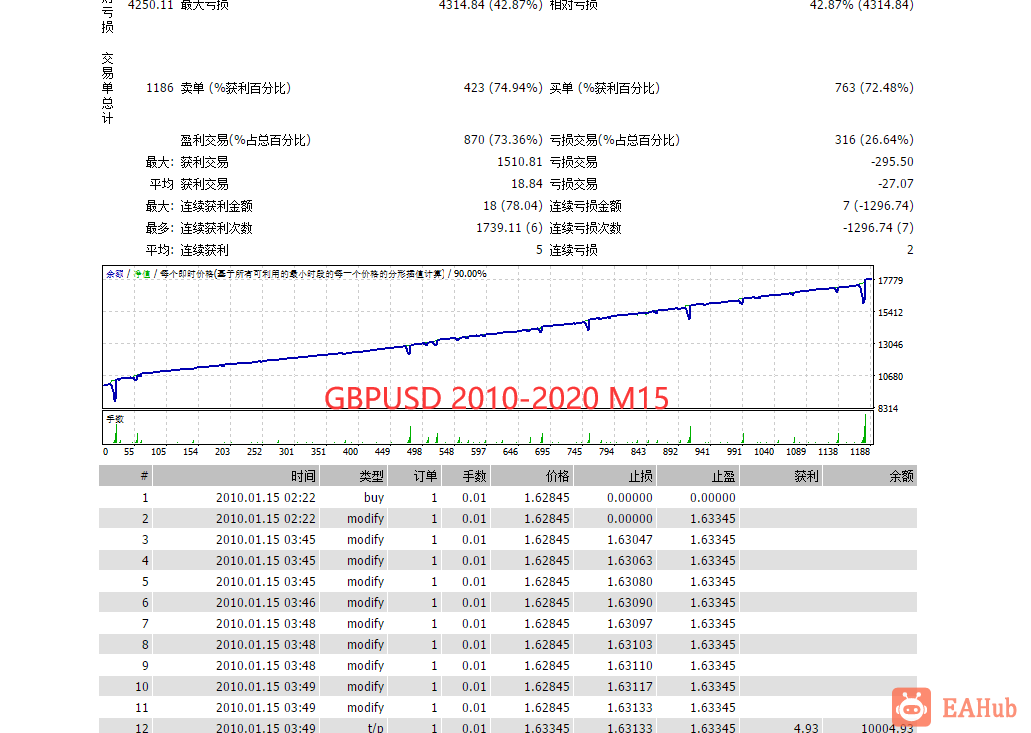Viewport: 1031px width, 733px height.
Task: Click chart axis value 10680
Action: (x=890, y=377)
